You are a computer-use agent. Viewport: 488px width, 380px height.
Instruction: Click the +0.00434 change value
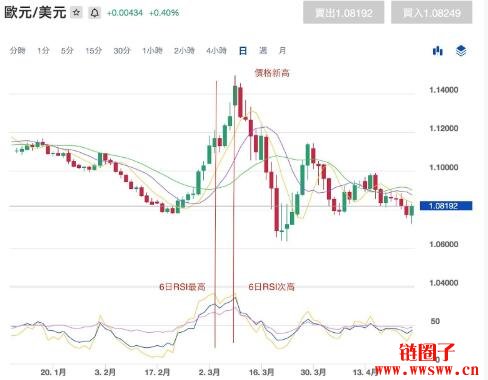125,13
